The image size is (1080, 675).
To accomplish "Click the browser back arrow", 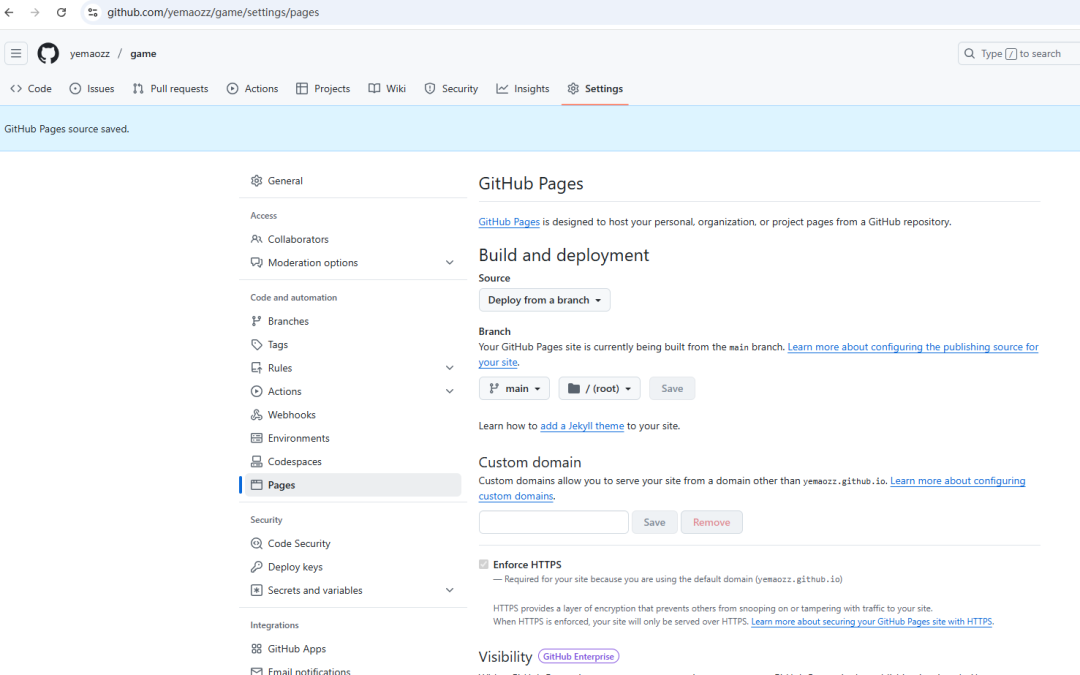I will click(9, 12).
